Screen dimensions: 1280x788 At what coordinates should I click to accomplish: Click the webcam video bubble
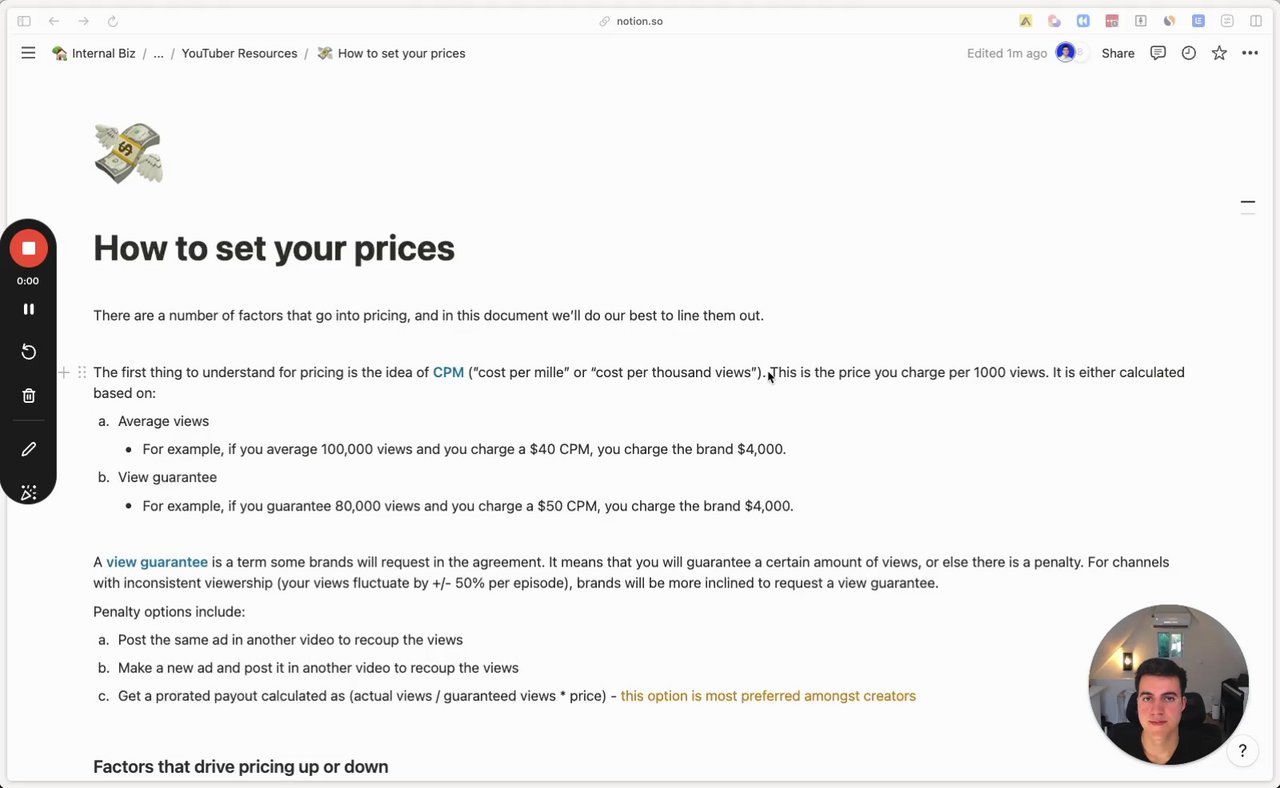[1168, 685]
